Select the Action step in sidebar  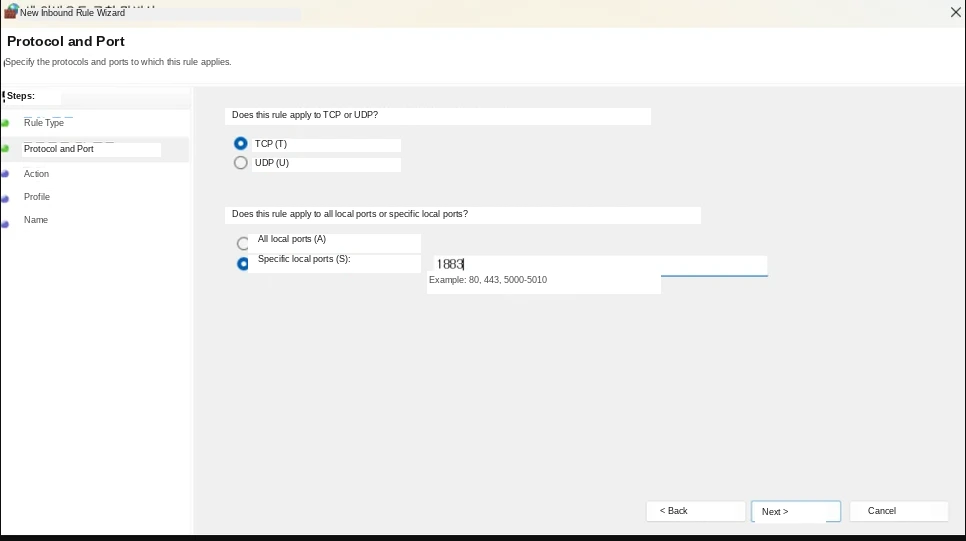(36, 174)
